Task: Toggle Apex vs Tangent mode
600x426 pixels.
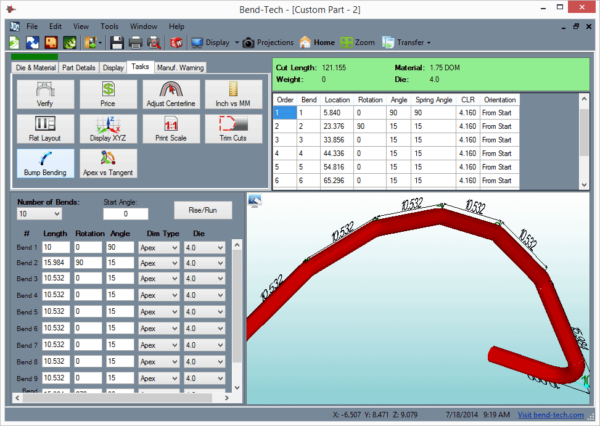Action: (106, 161)
